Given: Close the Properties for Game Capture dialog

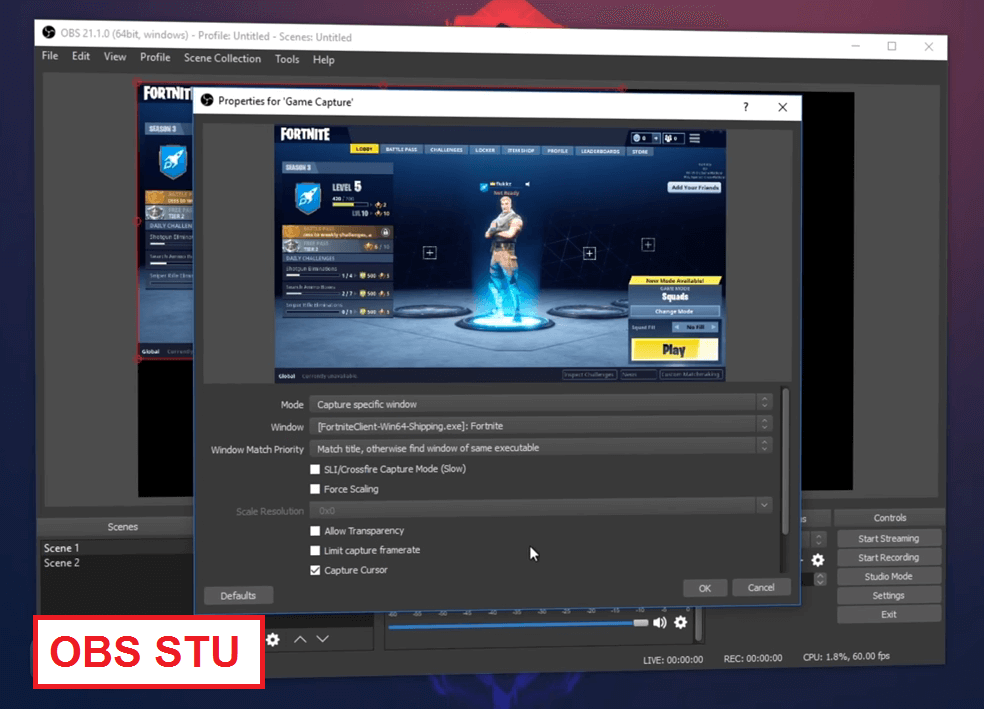Looking at the screenshot, I should tap(783, 107).
